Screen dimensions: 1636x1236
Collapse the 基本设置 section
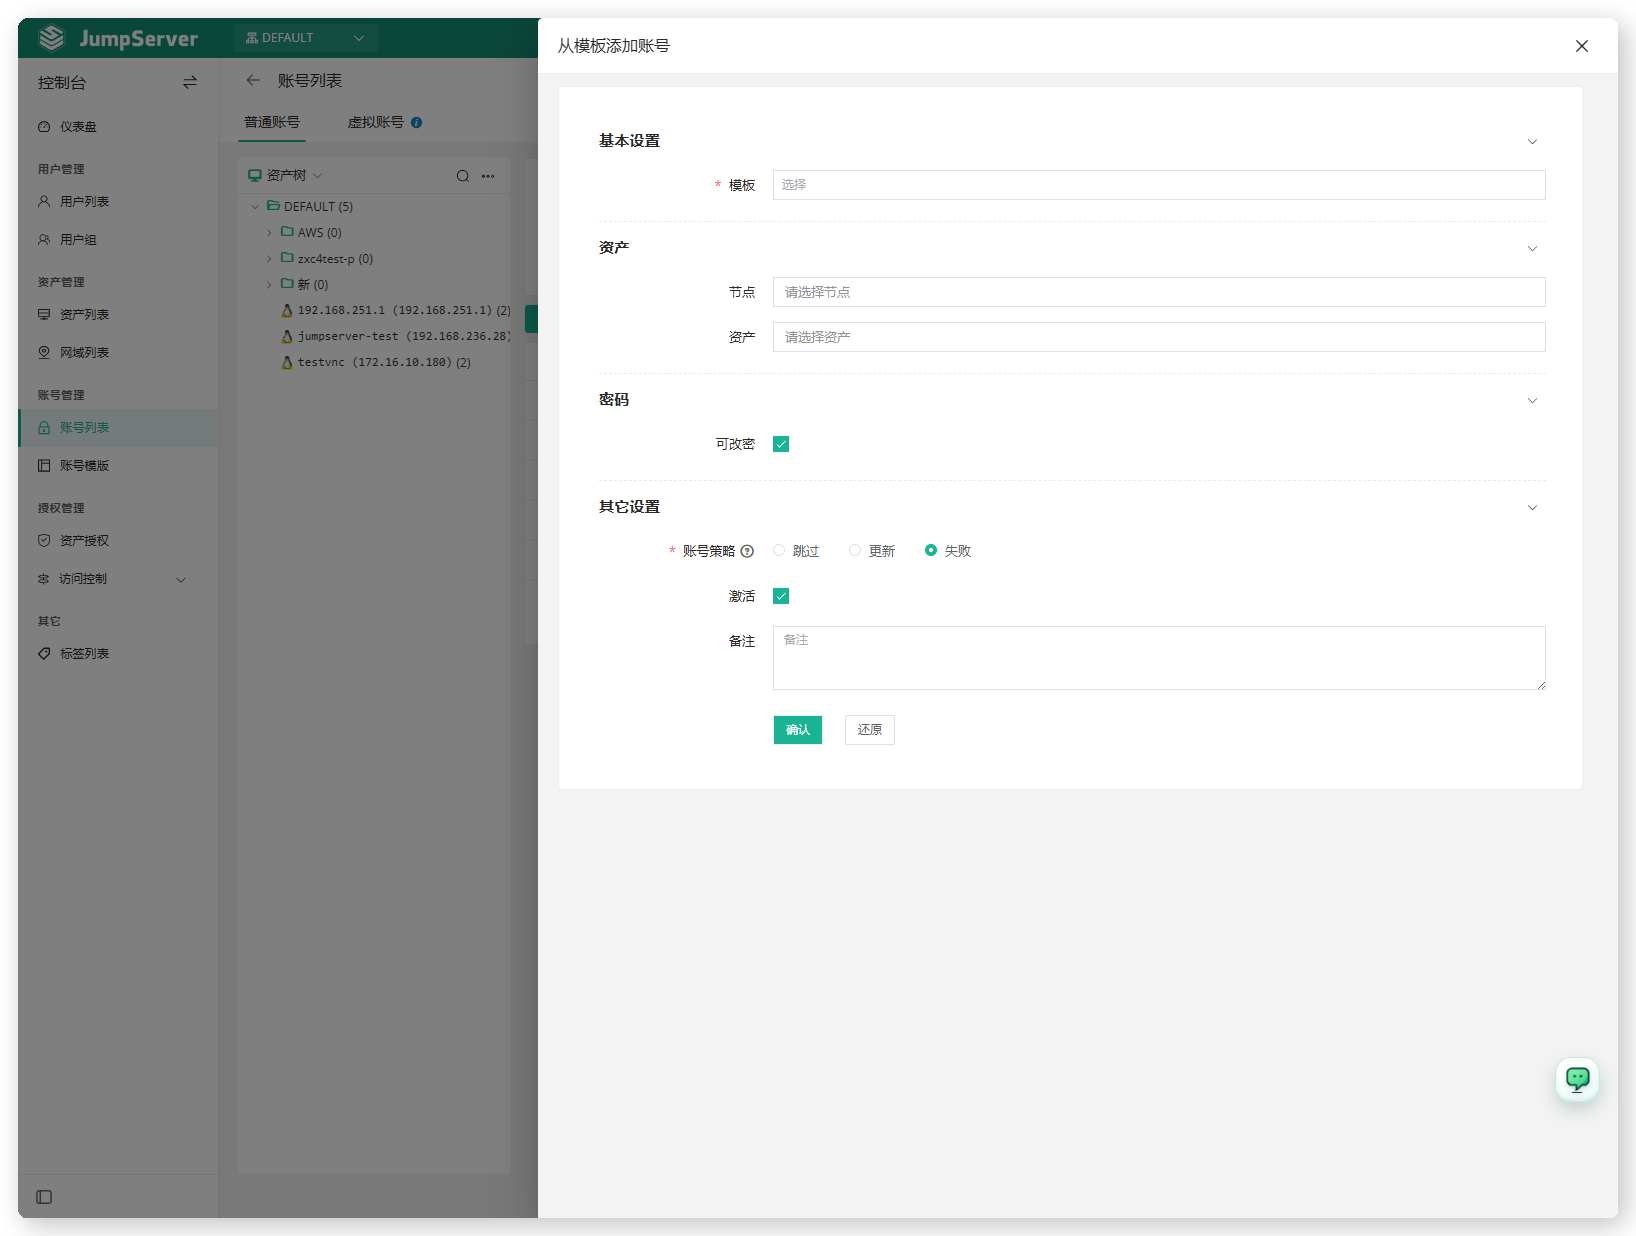(1532, 141)
